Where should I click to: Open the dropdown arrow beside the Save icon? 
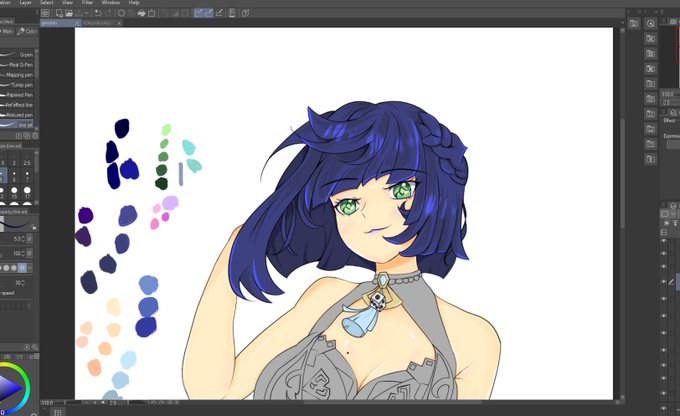pyautogui.click(x=87, y=13)
